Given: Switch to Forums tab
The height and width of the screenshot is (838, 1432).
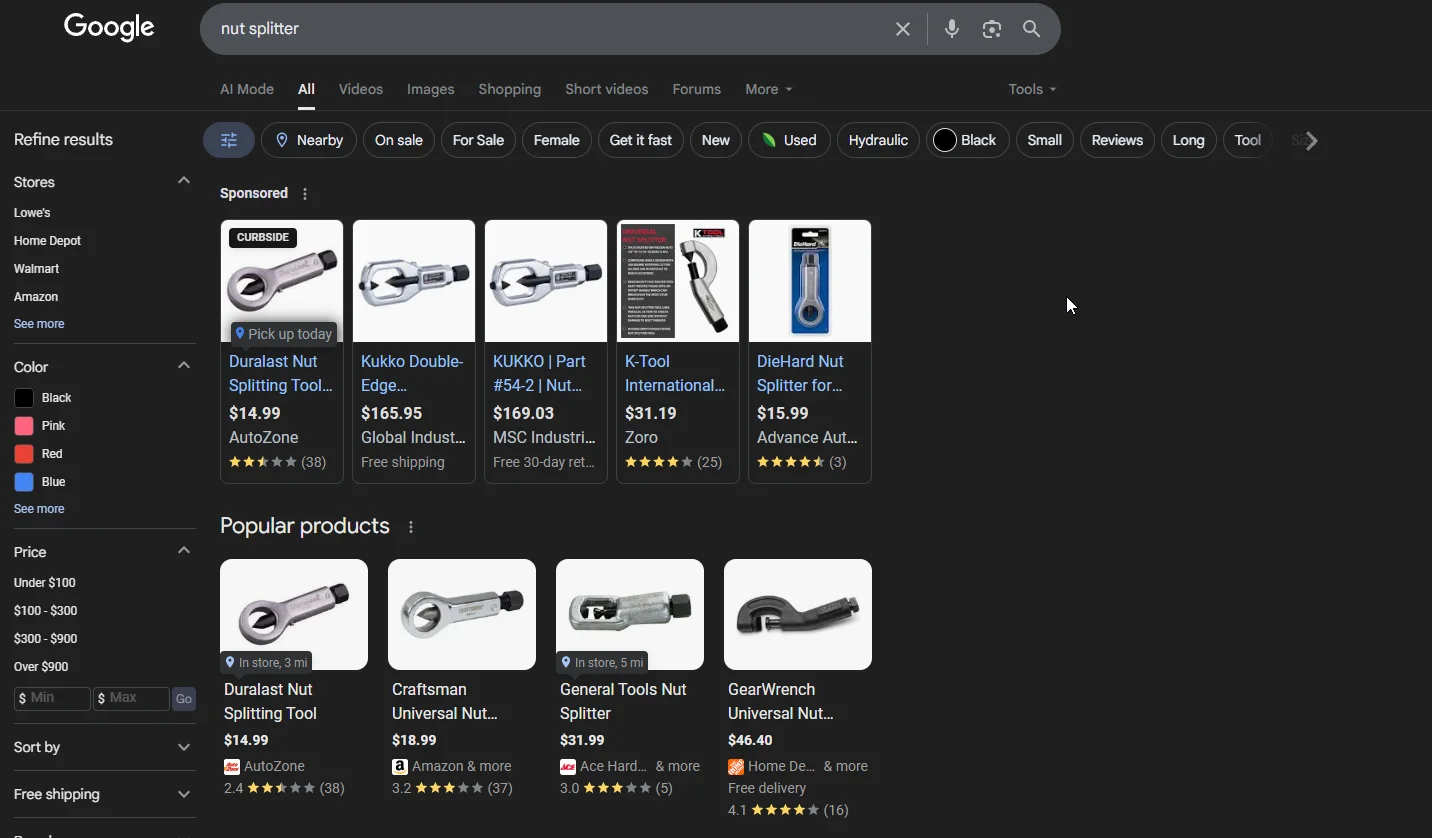Looking at the screenshot, I should (697, 89).
